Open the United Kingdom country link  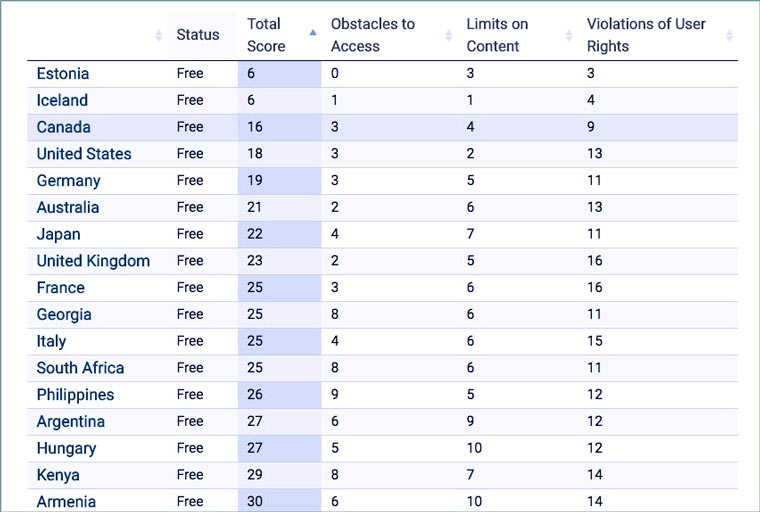pos(93,261)
